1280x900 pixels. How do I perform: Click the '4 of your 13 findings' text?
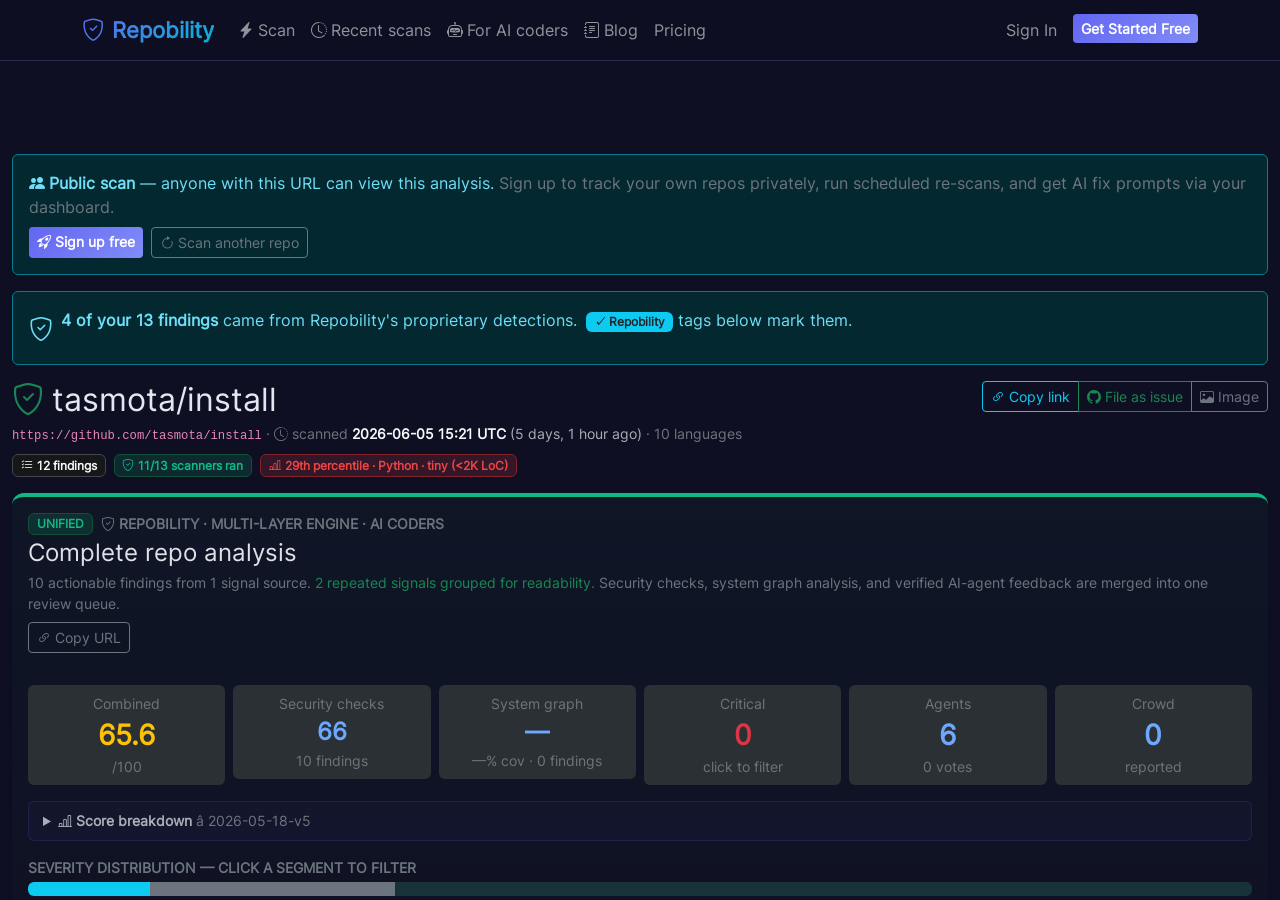click(x=140, y=320)
